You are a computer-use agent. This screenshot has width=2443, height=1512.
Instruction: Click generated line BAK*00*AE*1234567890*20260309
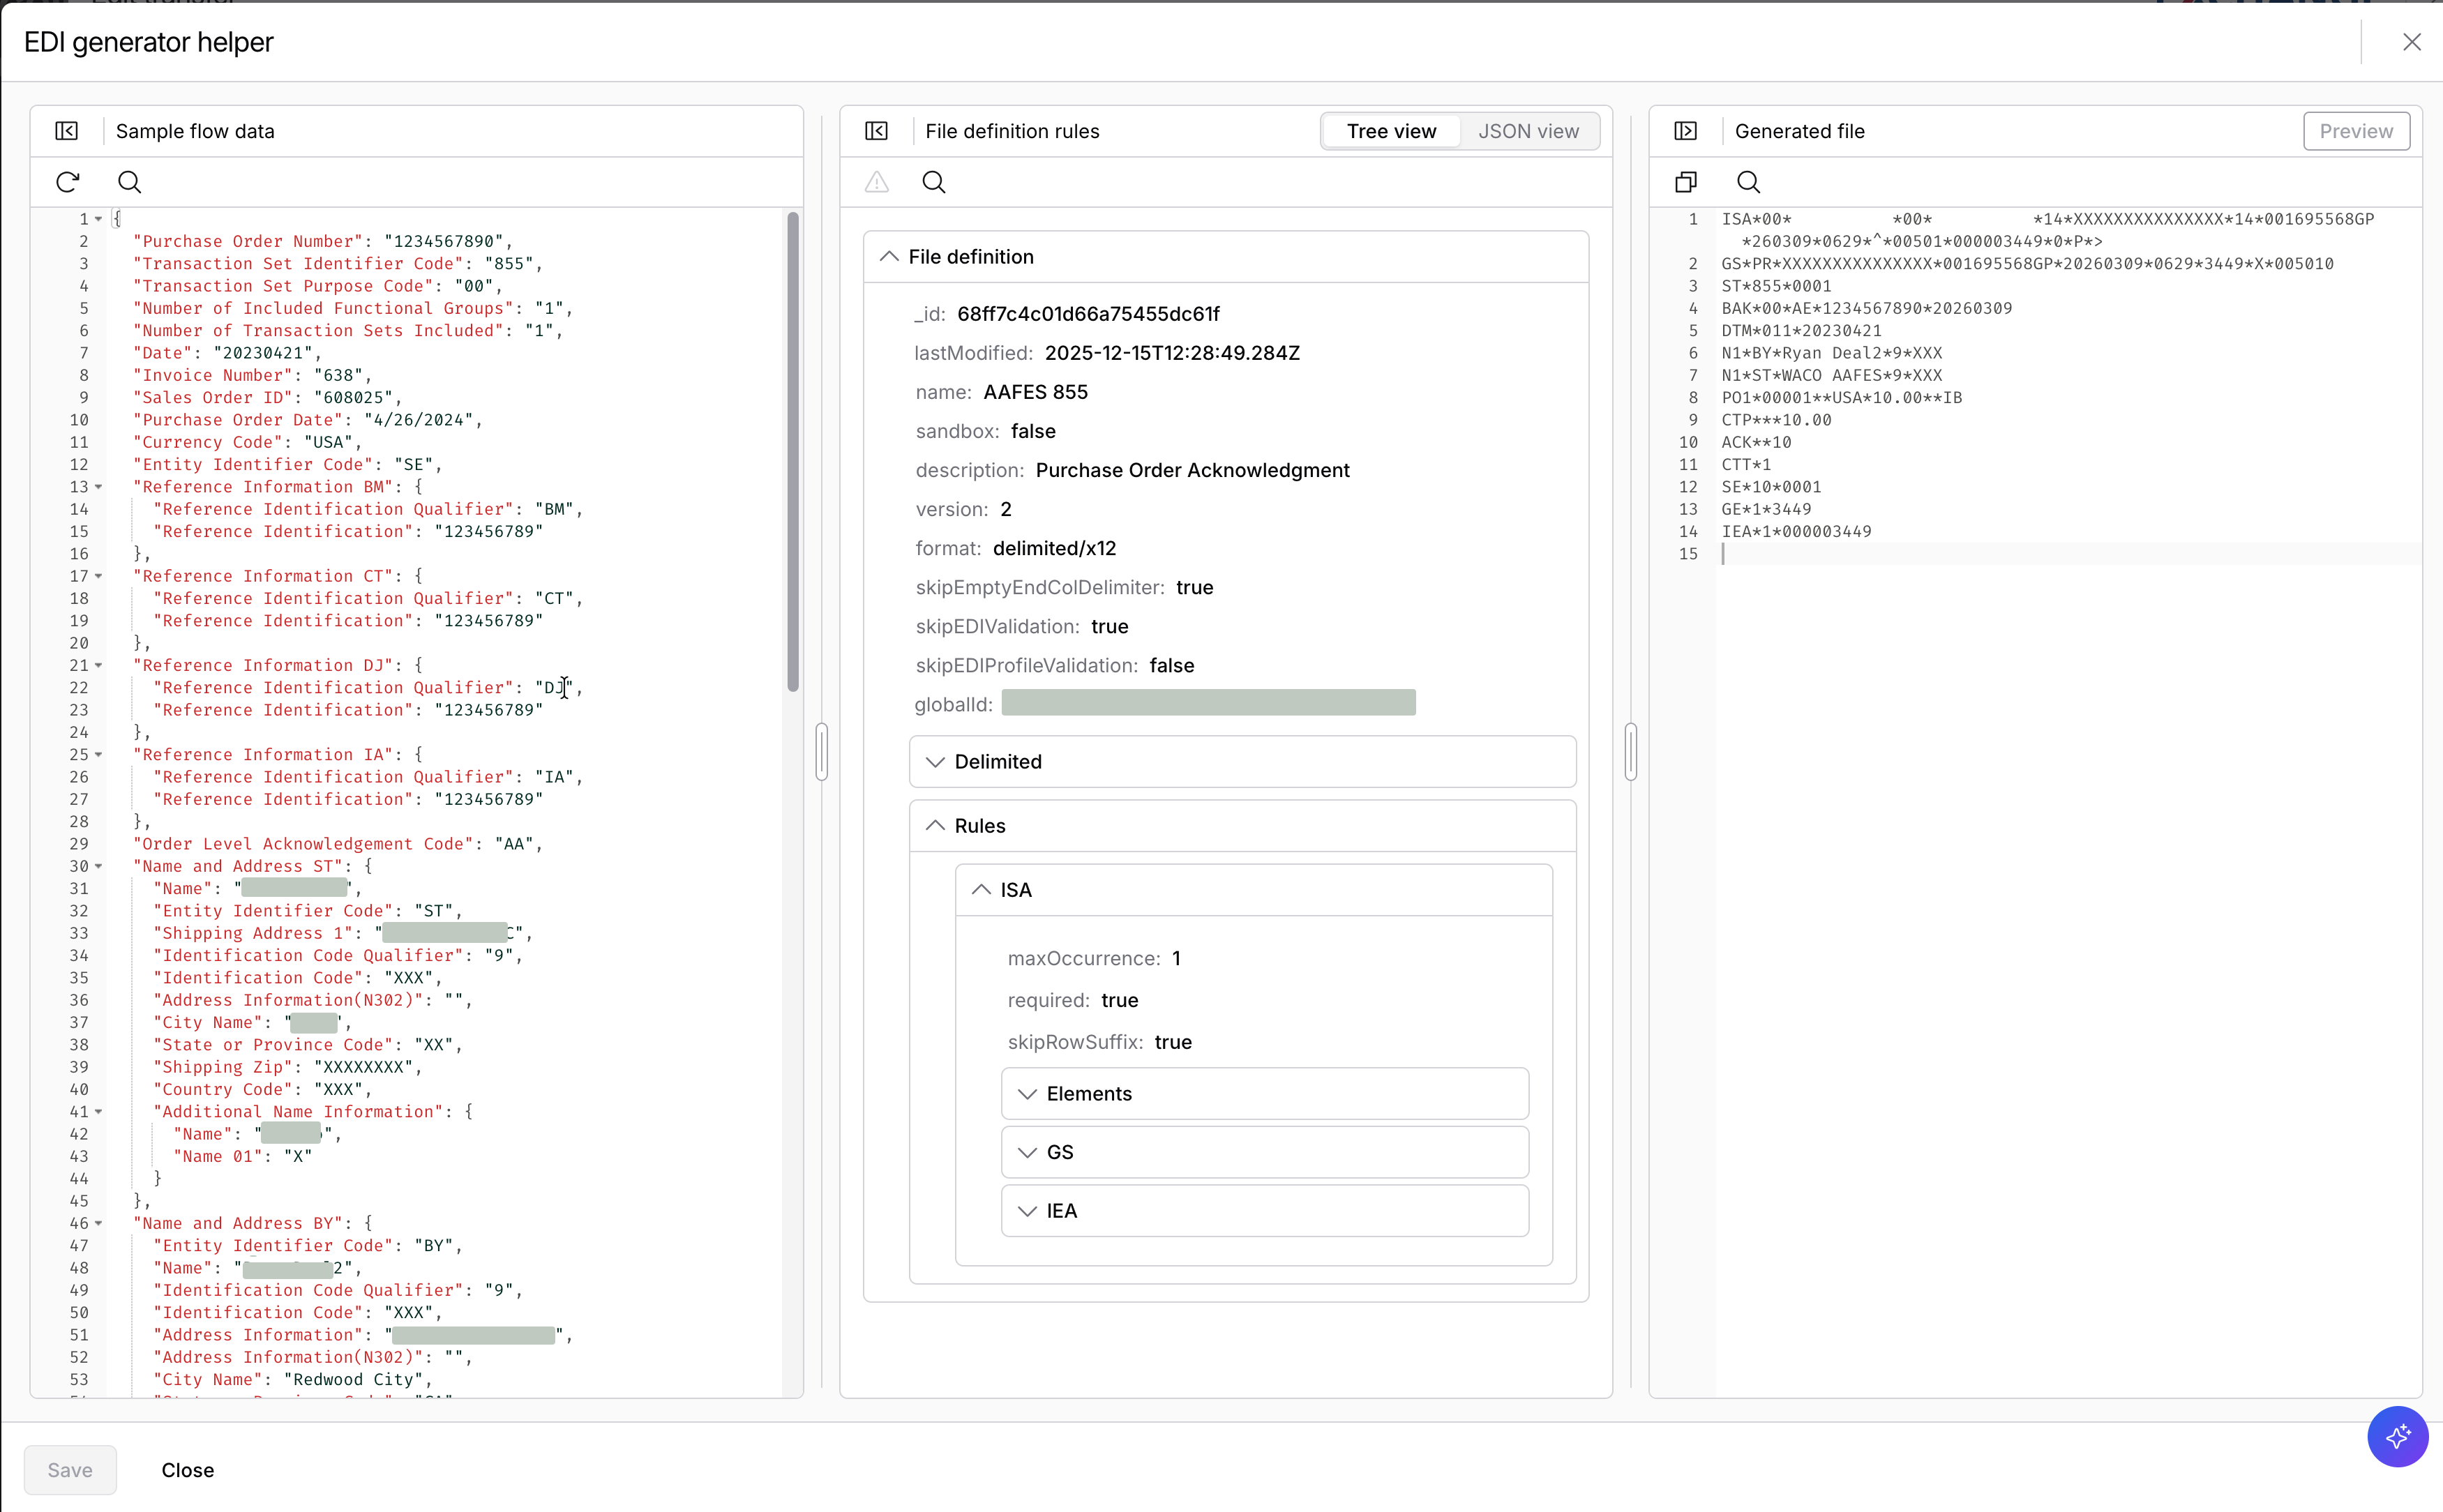(x=1866, y=308)
